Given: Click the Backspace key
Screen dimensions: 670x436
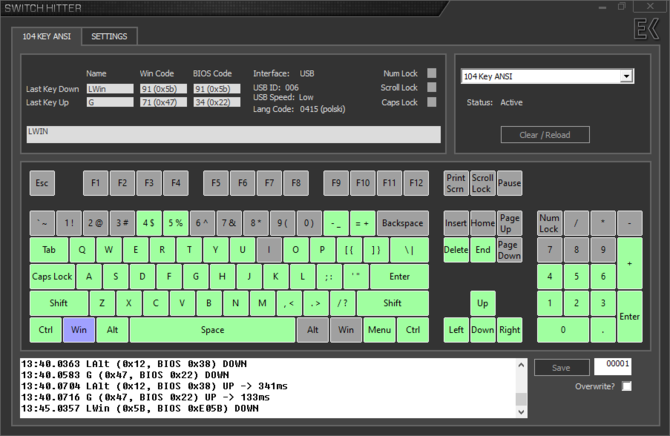Looking at the screenshot, I should click(x=403, y=223).
